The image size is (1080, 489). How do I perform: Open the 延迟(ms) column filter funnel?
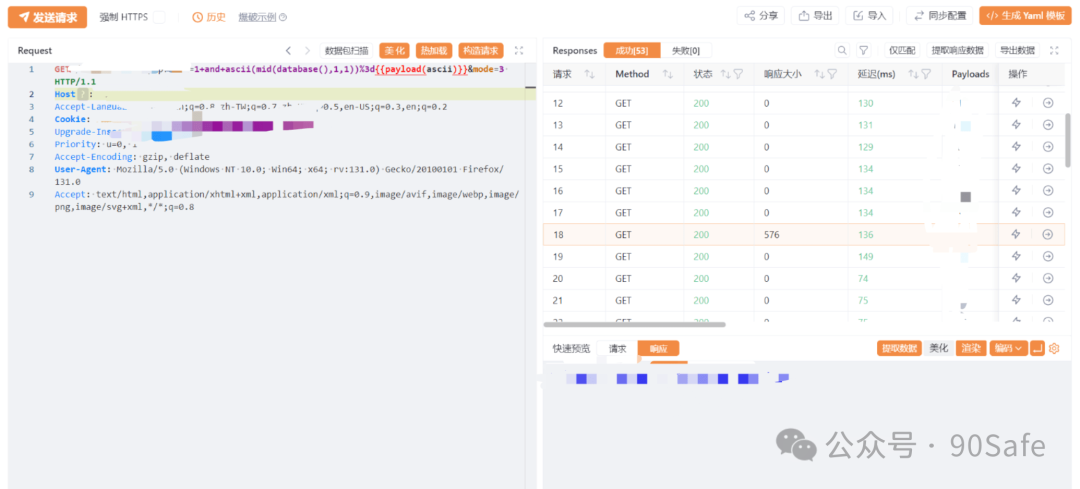click(x=926, y=74)
